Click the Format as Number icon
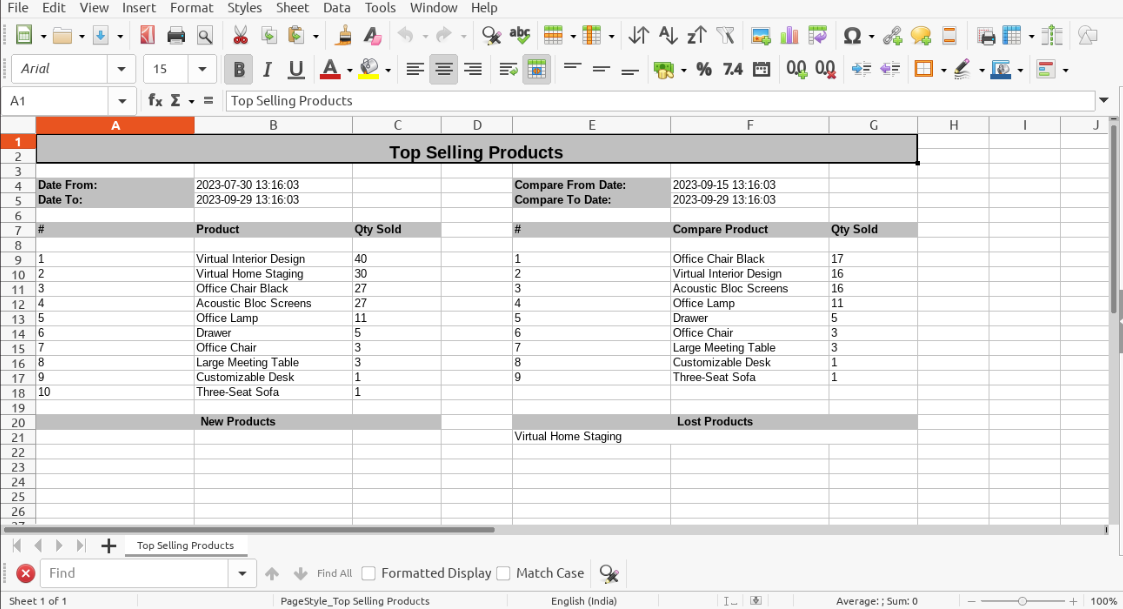The width and height of the screenshot is (1123, 609). click(733, 69)
